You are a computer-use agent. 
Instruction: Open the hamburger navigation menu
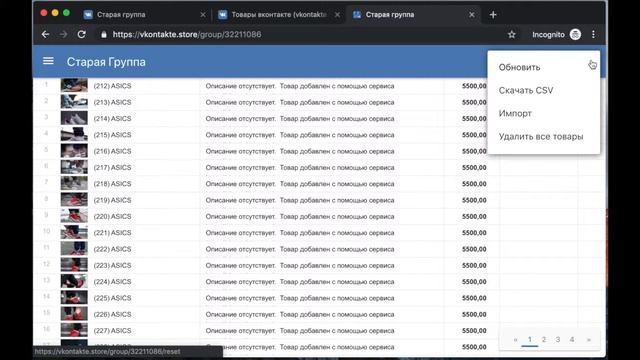pyautogui.click(x=48, y=61)
